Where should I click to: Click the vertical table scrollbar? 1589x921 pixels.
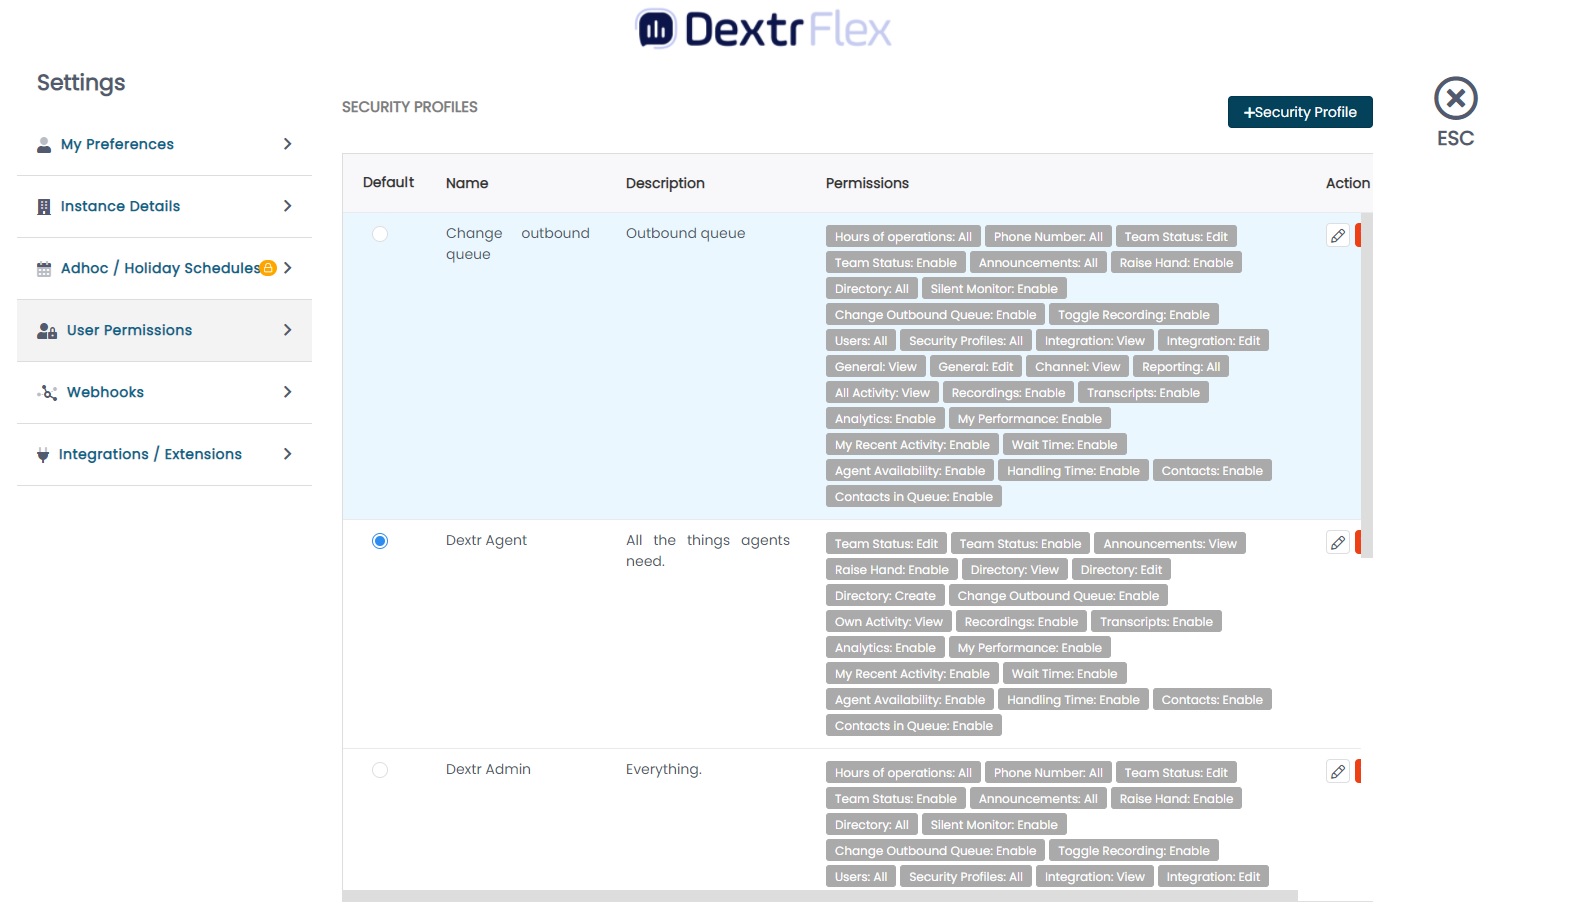coord(1367,385)
